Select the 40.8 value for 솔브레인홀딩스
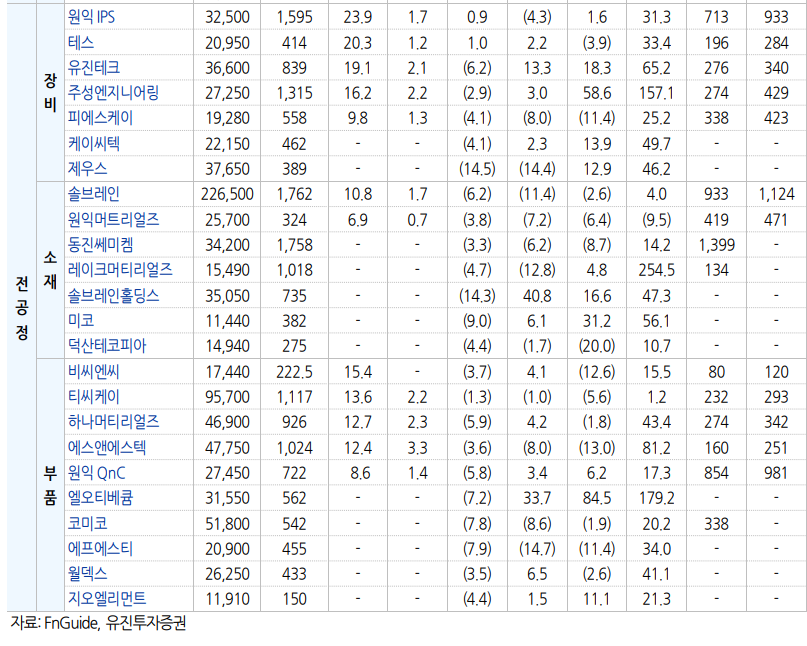The image size is (807, 646). pyautogui.click(x=537, y=296)
